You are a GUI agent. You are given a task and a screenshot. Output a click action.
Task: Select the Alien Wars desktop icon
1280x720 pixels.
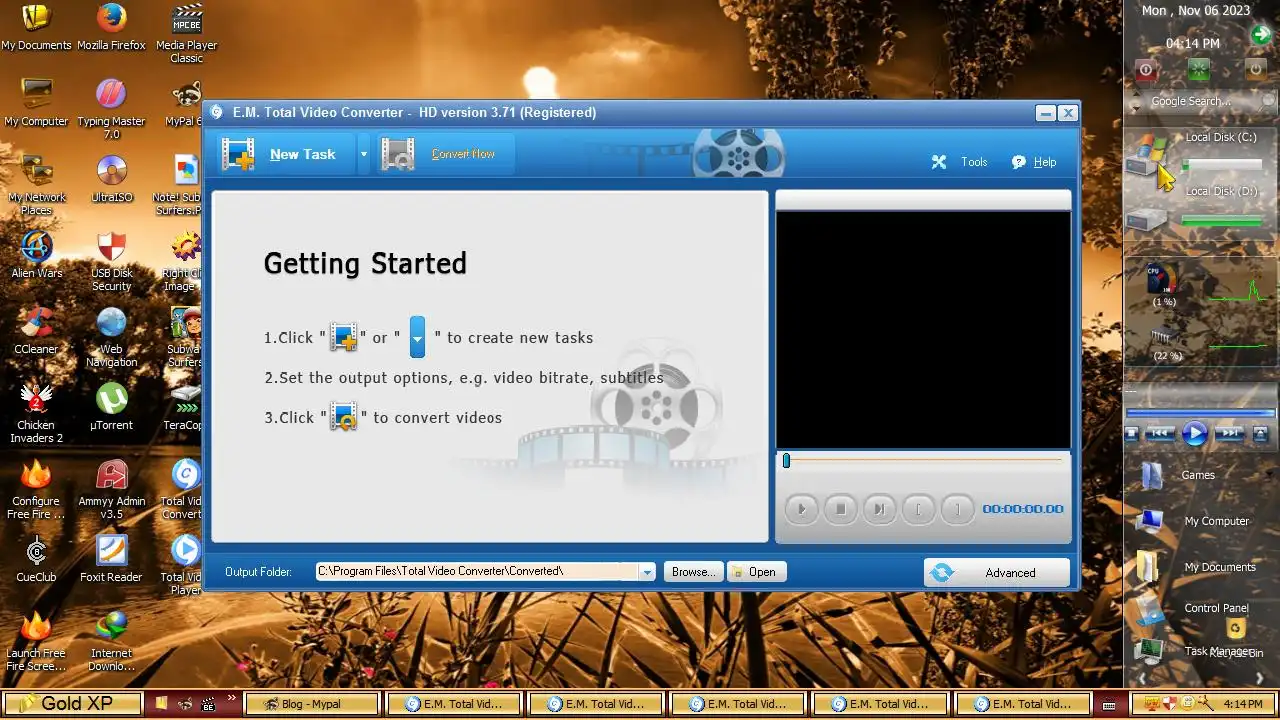(36, 255)
